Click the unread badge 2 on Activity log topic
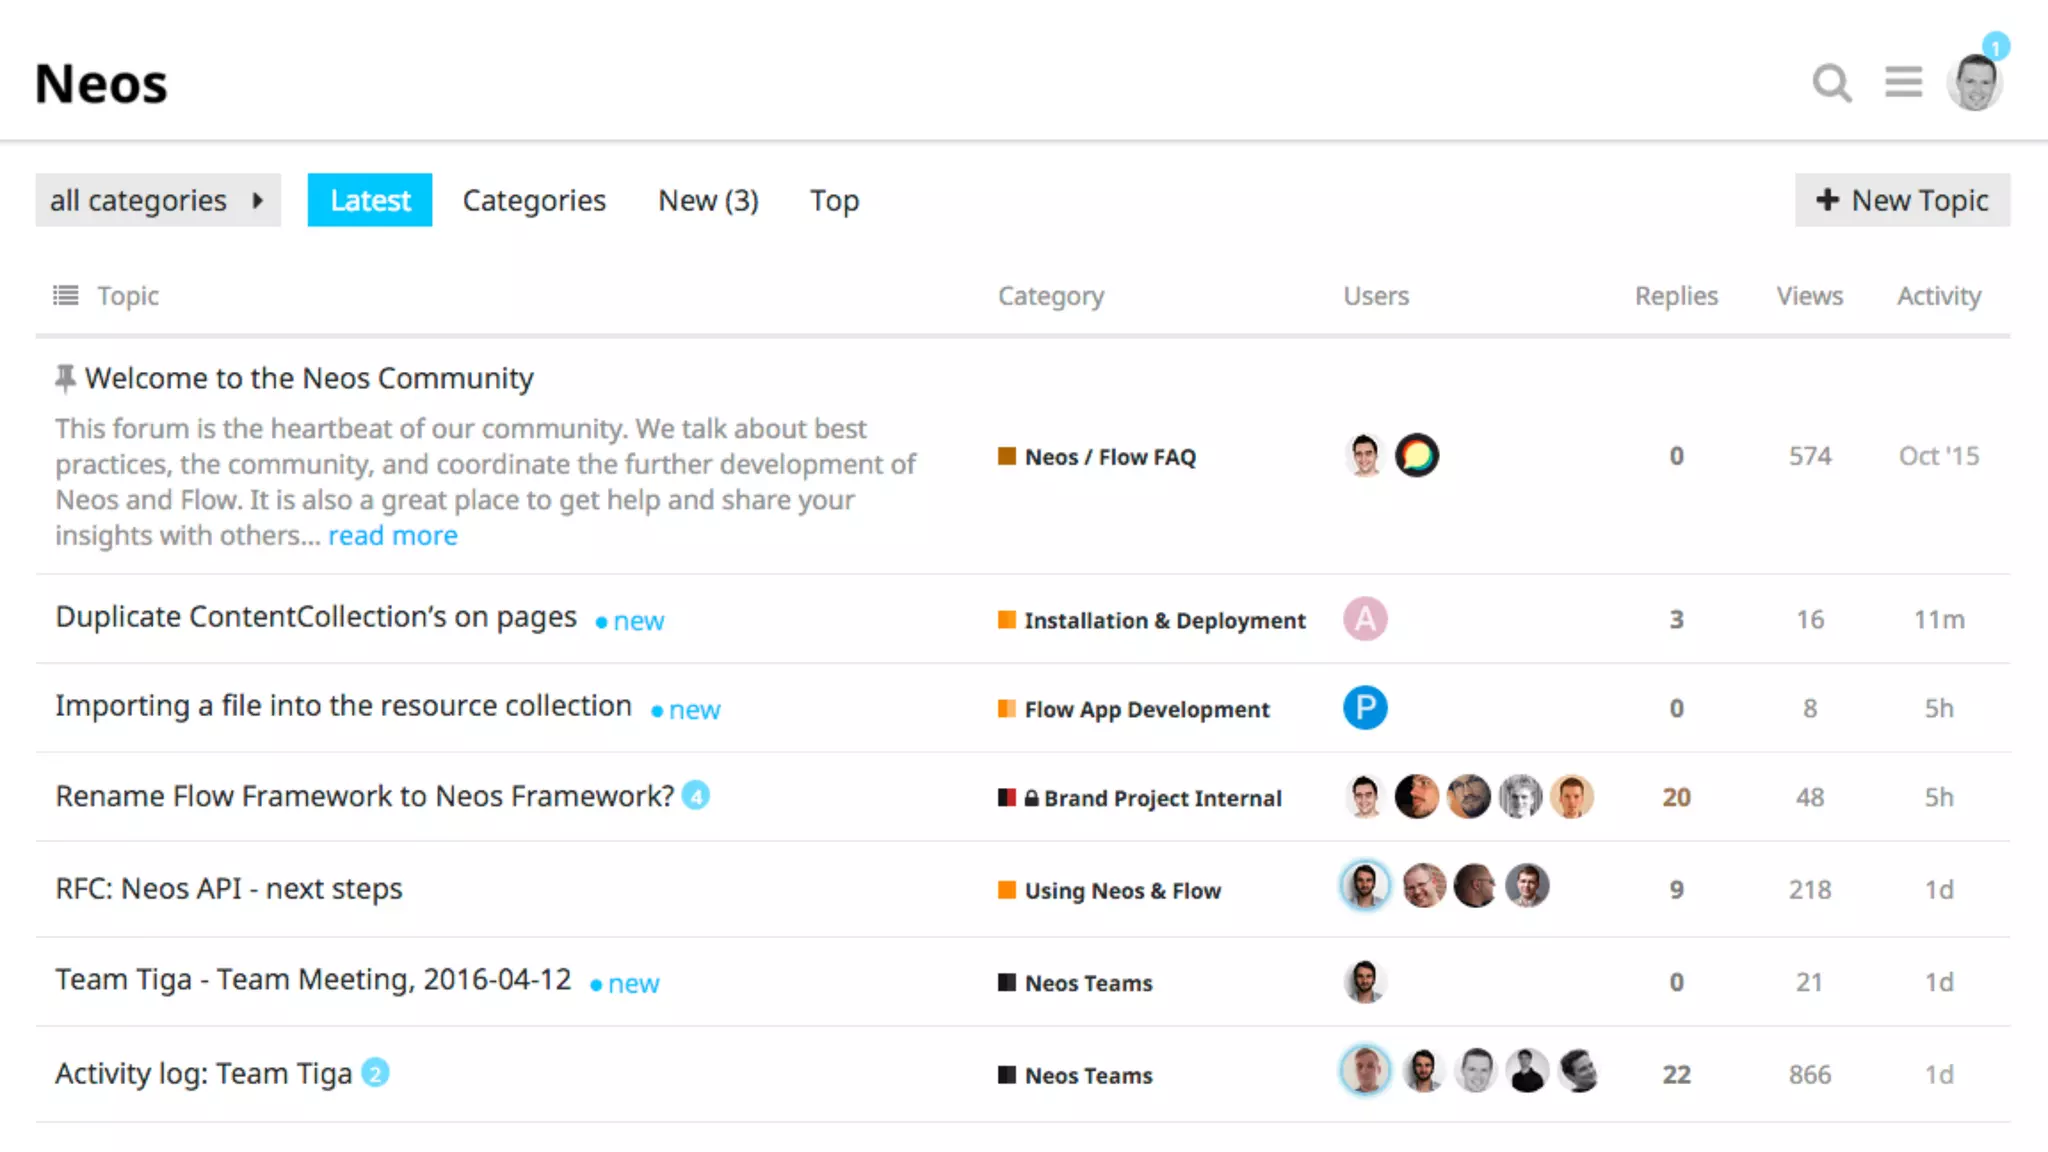Viewport: 2048px width, 1152px height. [x=375, y=1073]
